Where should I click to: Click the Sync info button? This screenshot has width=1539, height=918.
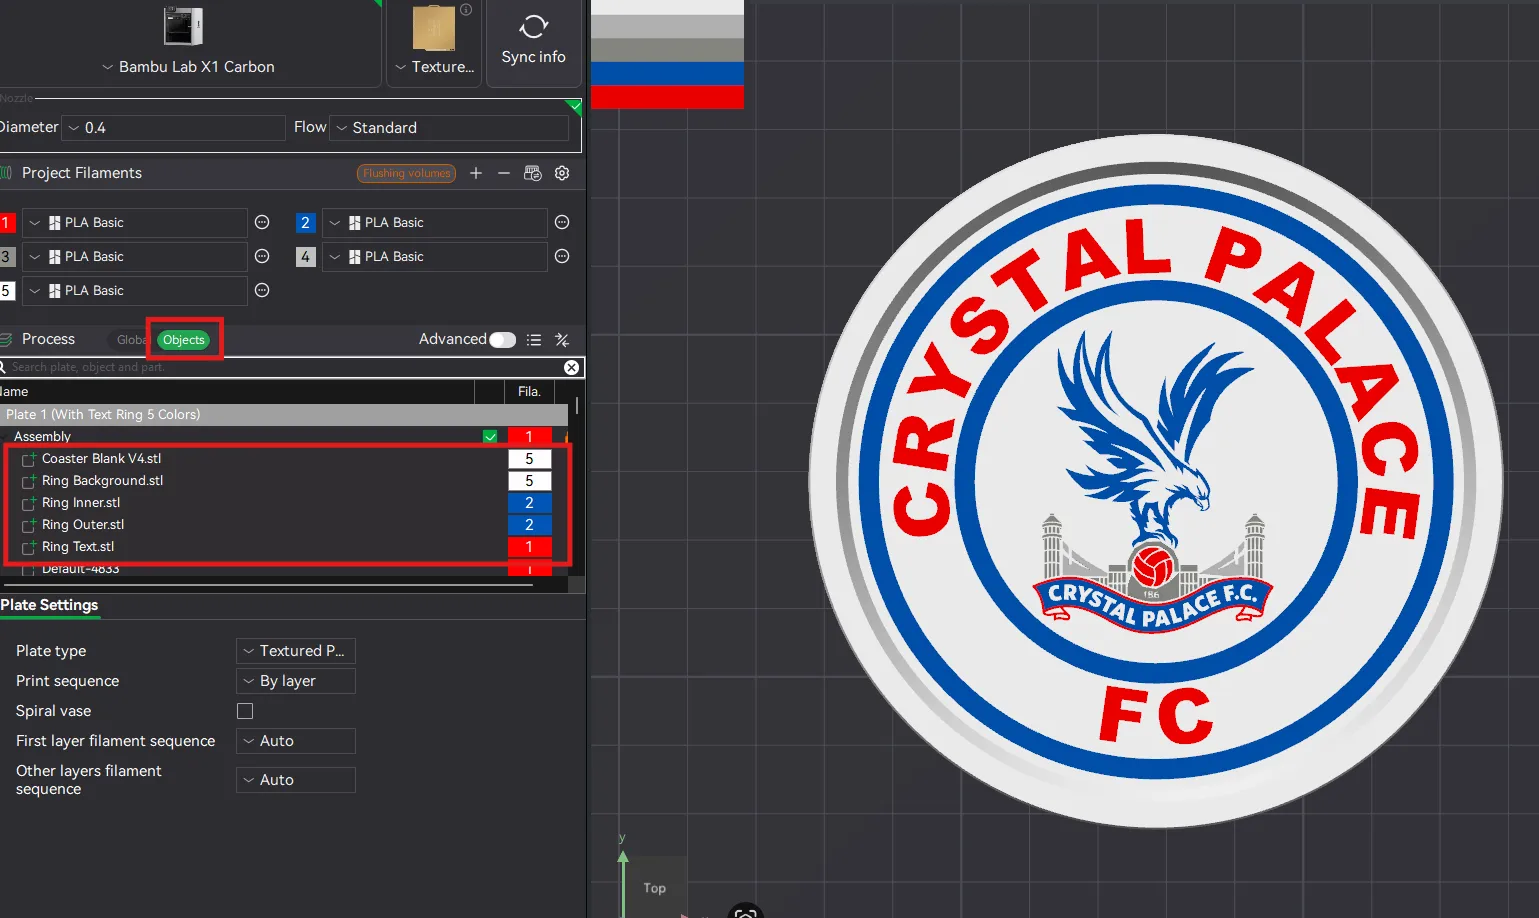tap(533, 41)
